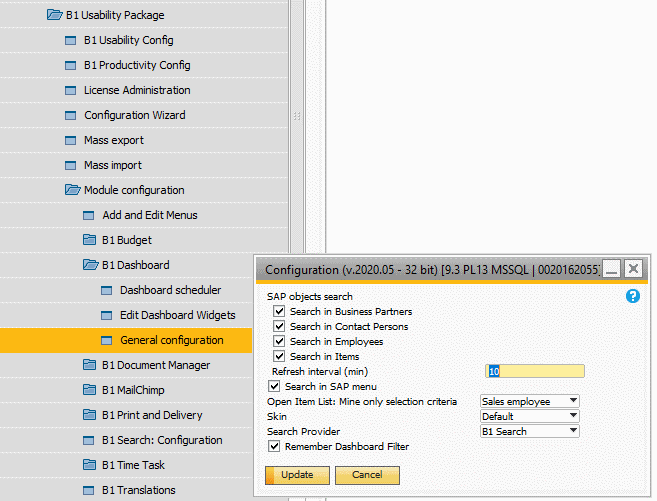
Task: Click the window icon beside Add and Edit Menus
Action: pyautogui.click(x=88, y=216)
